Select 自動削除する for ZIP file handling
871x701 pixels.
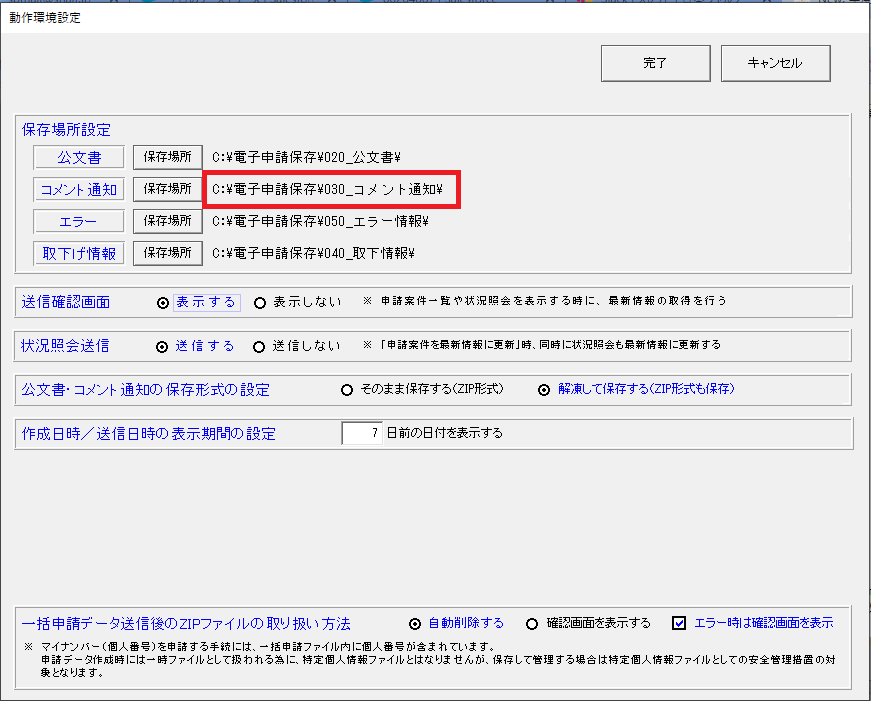coord(416,623)
